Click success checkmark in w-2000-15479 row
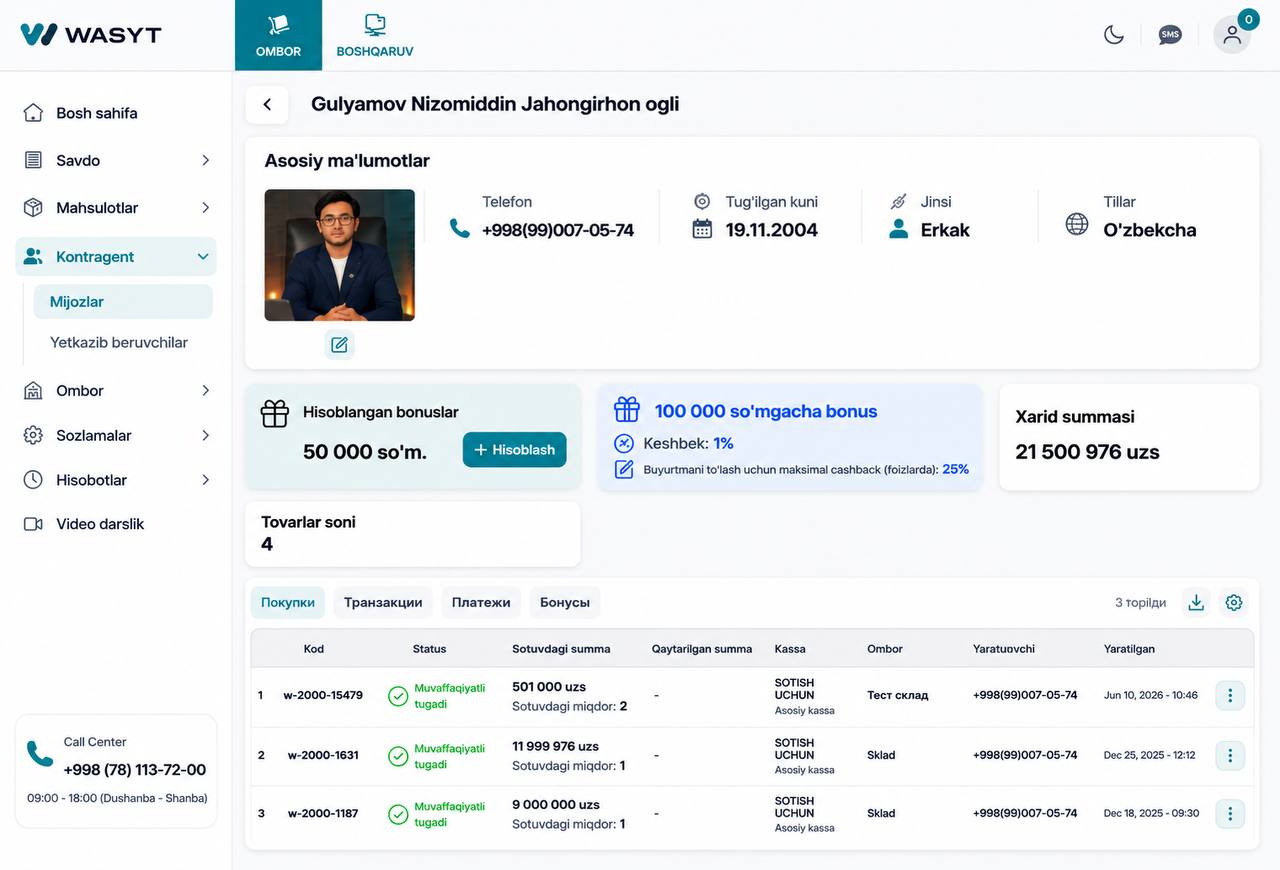The height and width of the screenshot is (870, 1280). pyautogui.click(x=398, y=696)
